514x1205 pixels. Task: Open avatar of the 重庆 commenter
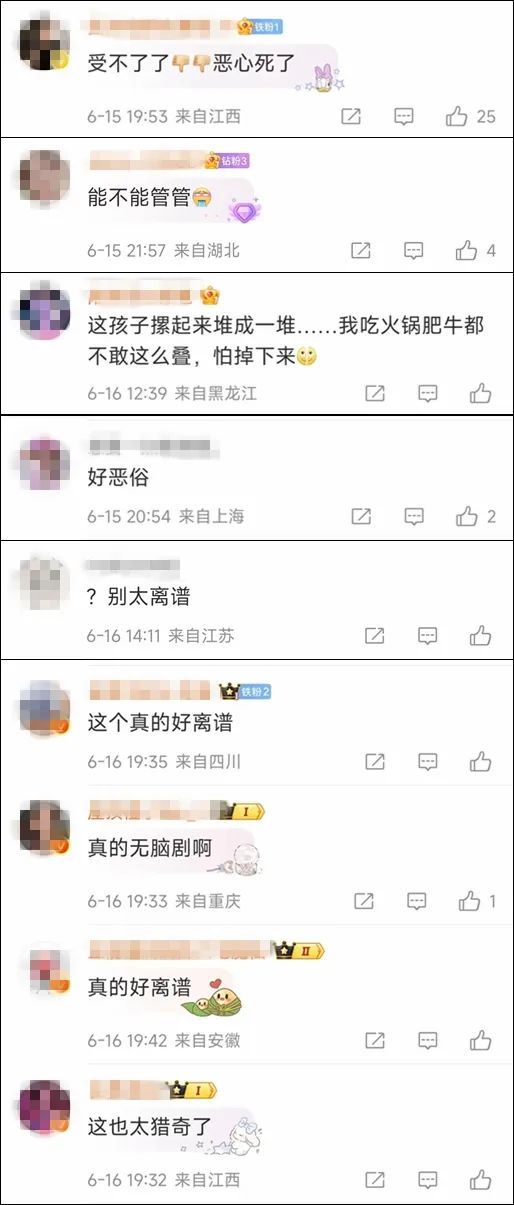pos(44,825)
